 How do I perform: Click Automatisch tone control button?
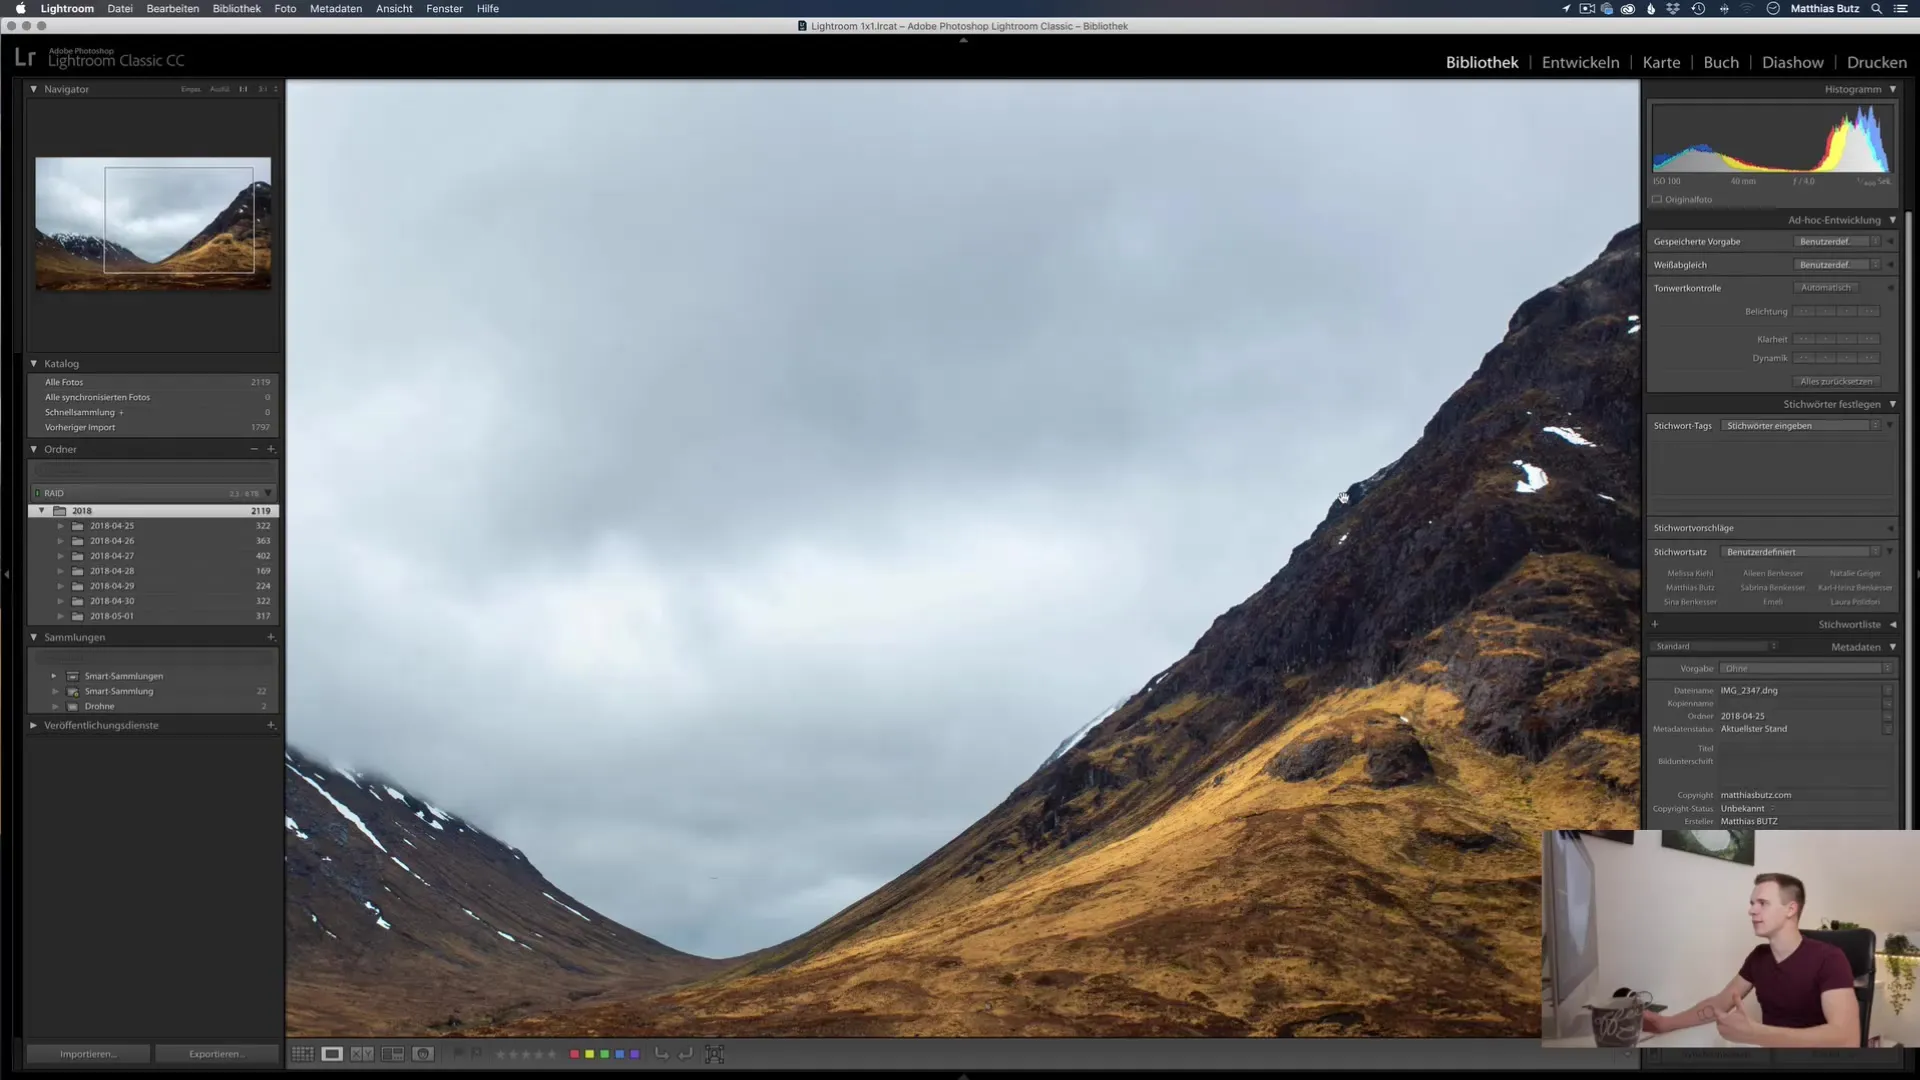pos(1826,288)
